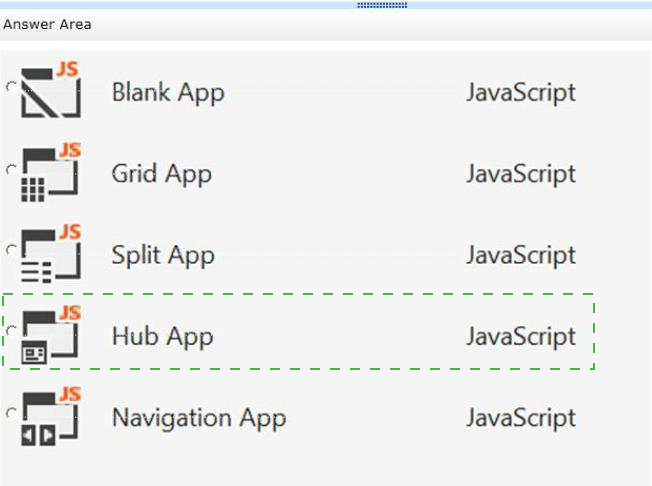
Task: Select the Hub App radio button
Action: 12,331
